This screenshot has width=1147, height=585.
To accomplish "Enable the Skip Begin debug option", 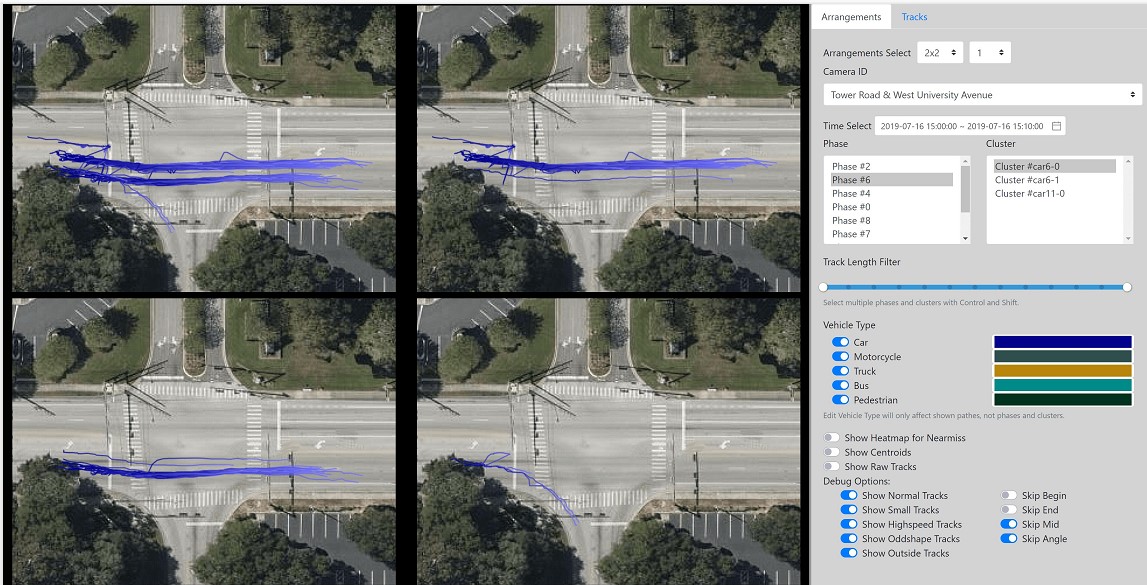I will pos(1009,496).
